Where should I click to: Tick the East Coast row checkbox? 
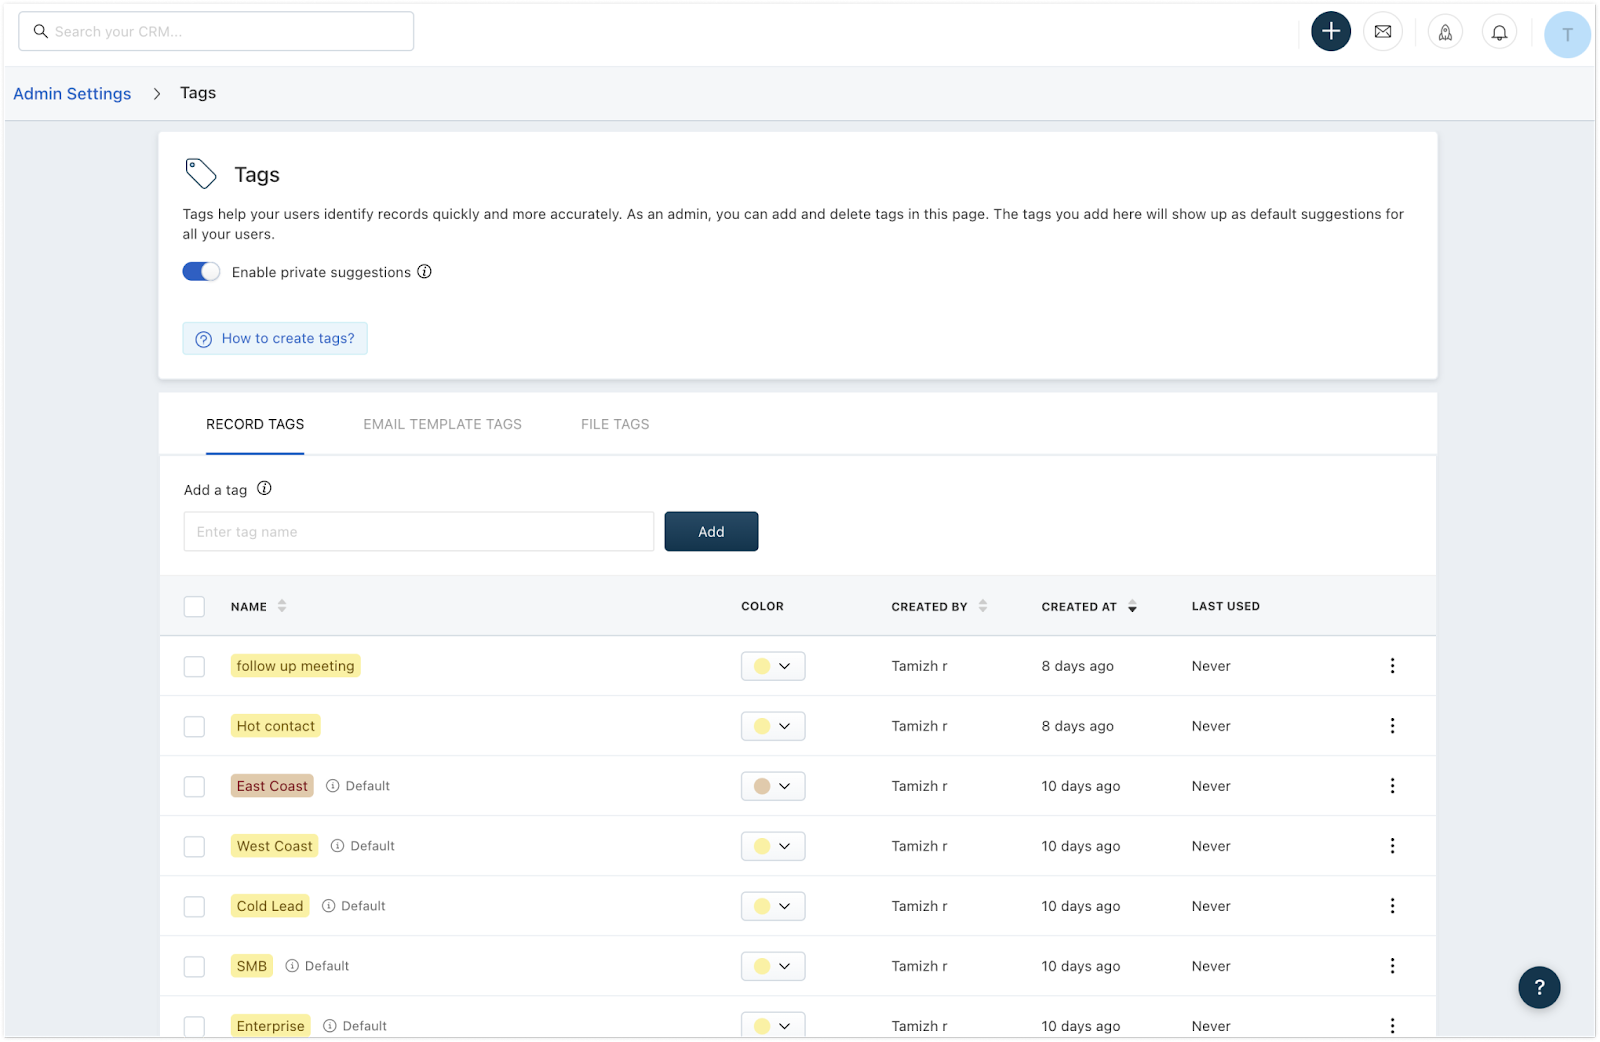pyautogui.click(x=194, y=787)
